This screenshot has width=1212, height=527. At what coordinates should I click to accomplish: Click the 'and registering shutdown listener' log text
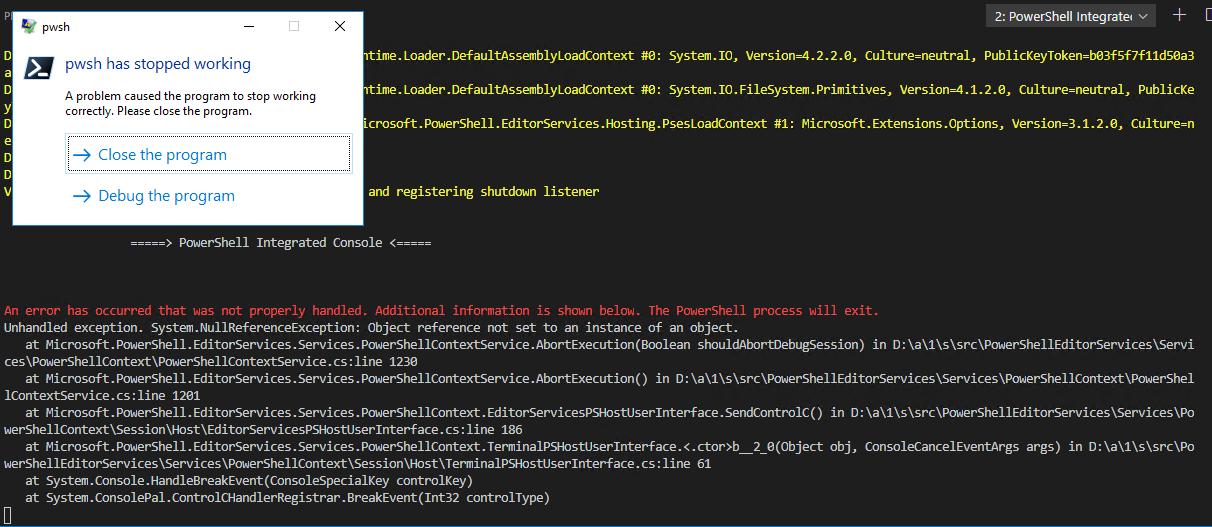pos(484,192)
